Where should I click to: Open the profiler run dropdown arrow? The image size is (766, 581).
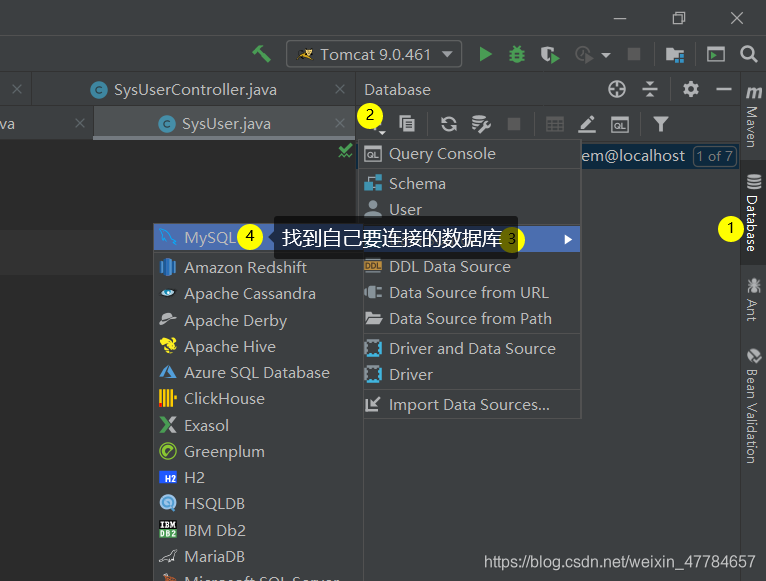pos(606,55)
